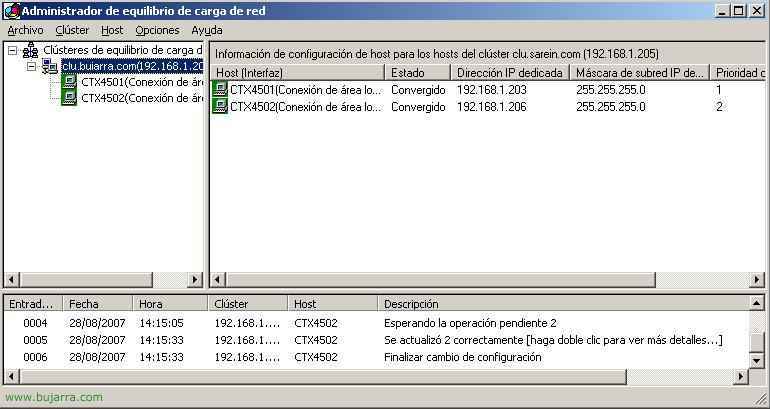The width and height of the screenshot is (770, 409).
Task: Click the window resize grip corner
Action: point(761,399)
